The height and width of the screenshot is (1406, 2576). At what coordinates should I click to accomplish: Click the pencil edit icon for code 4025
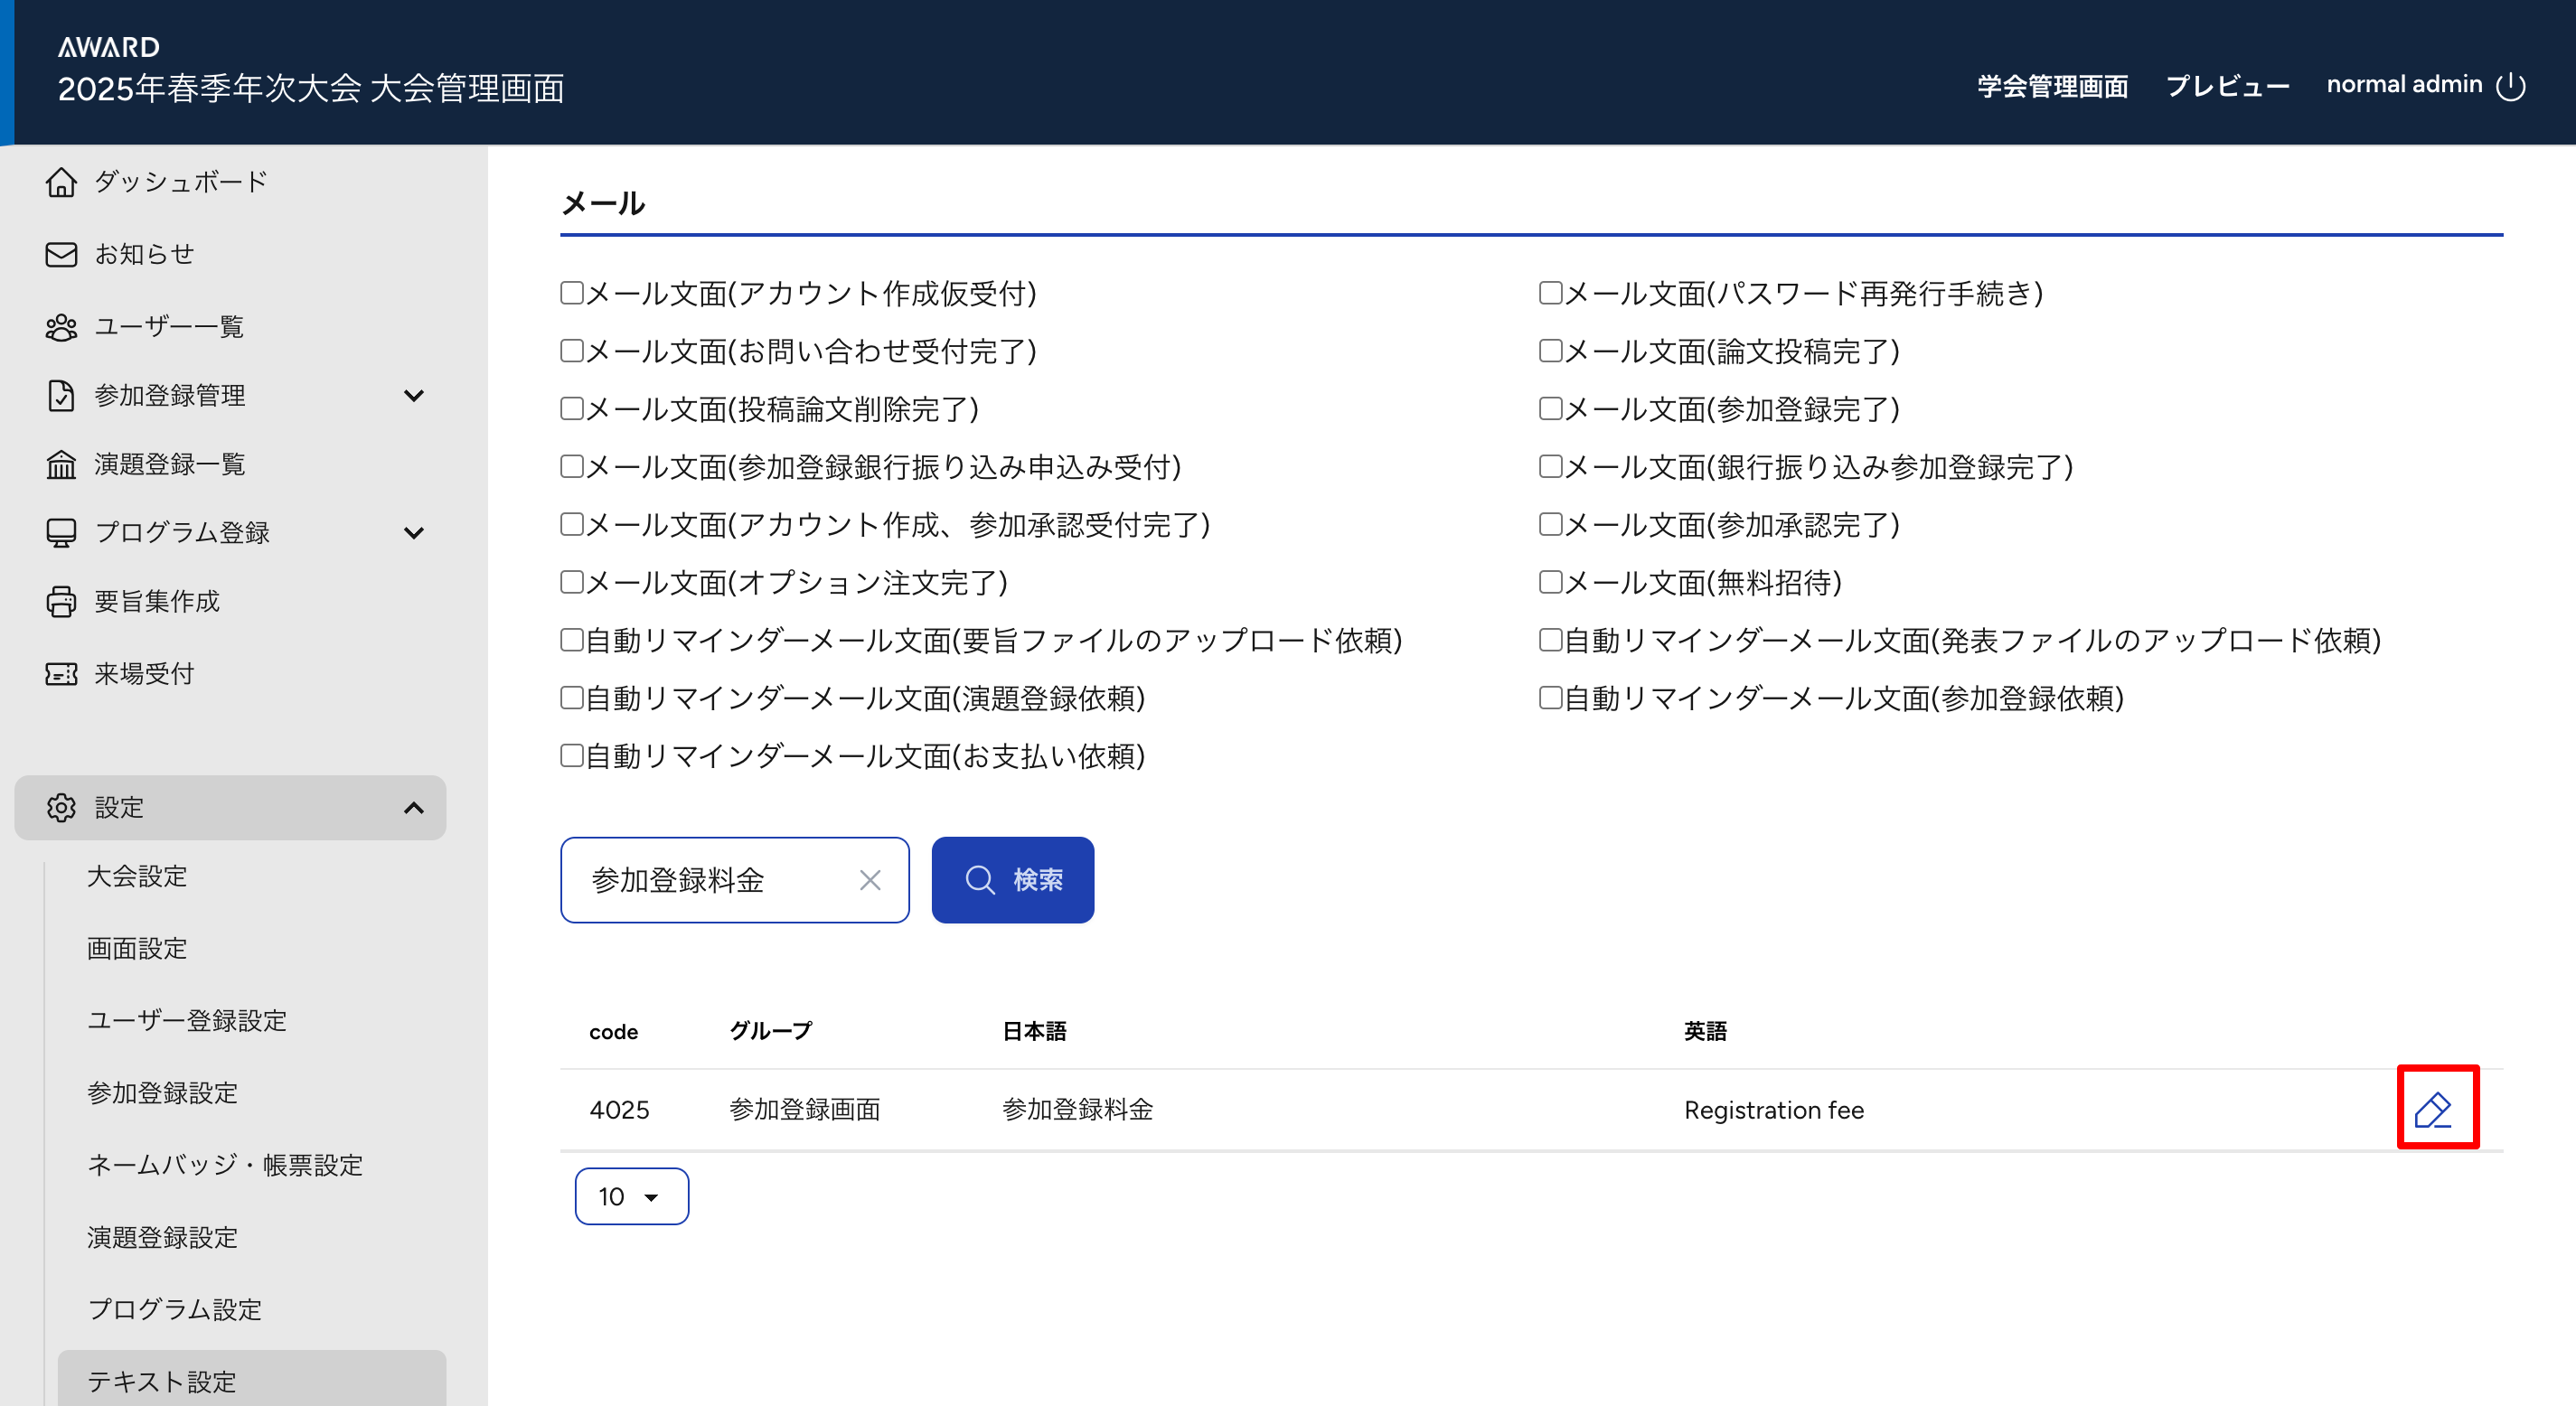coord(2436,1108)
